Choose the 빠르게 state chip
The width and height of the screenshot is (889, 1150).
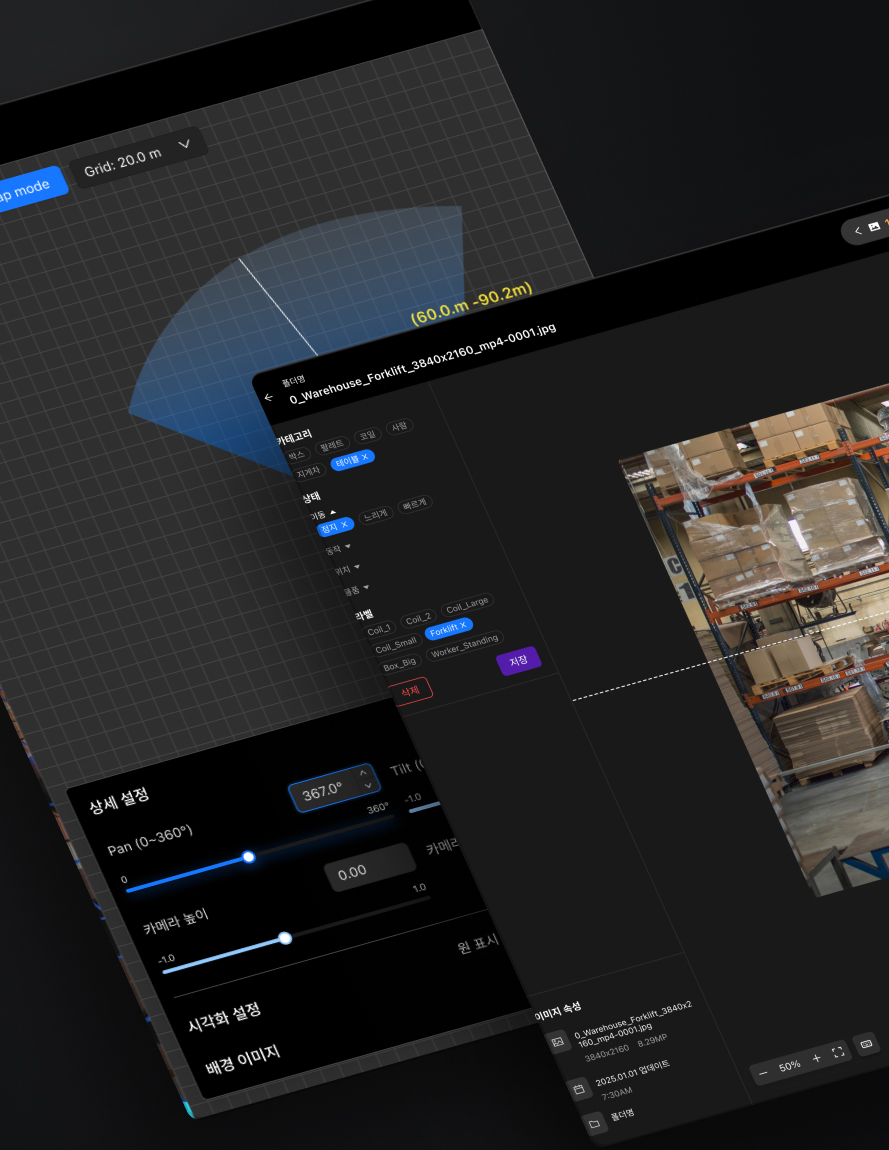pyautogui.click(x=414, y=504)
